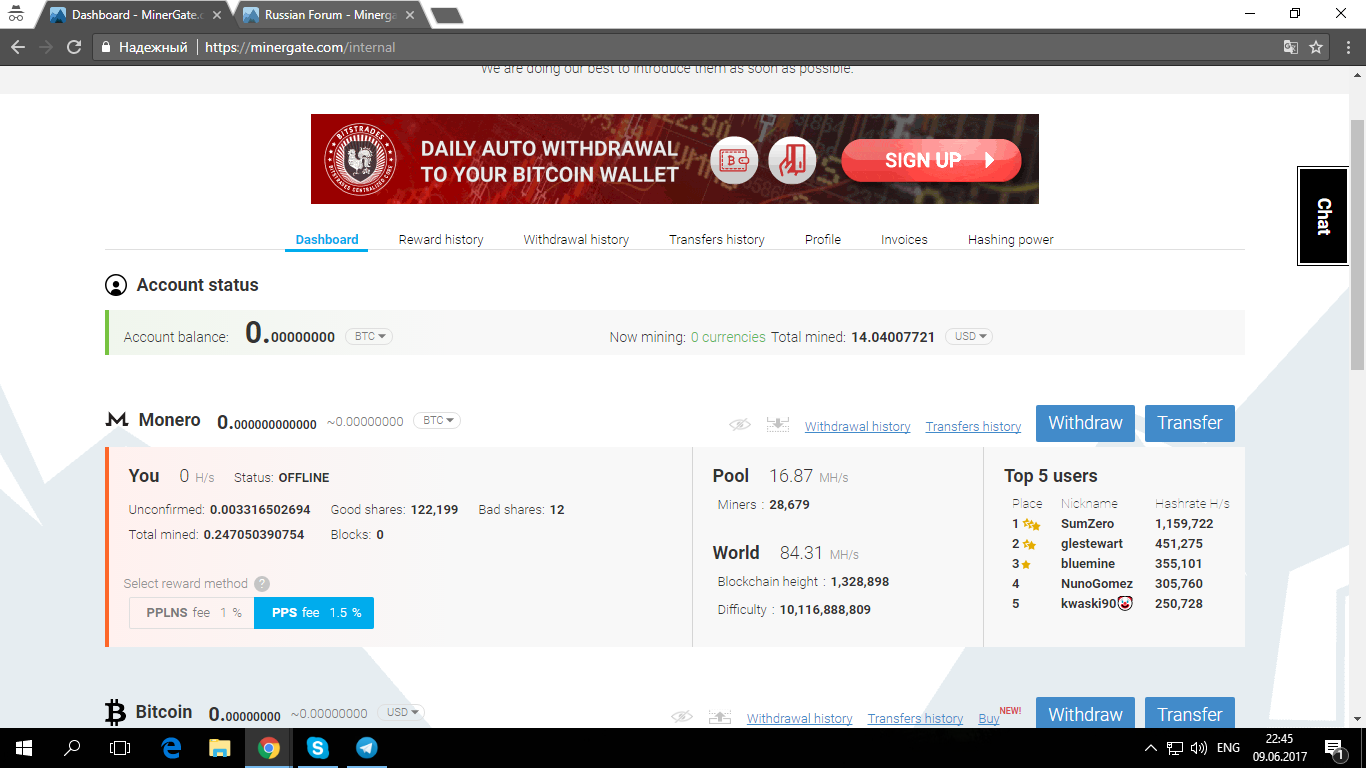Click the deposit icon in Bitcoin row

[720, 717]
